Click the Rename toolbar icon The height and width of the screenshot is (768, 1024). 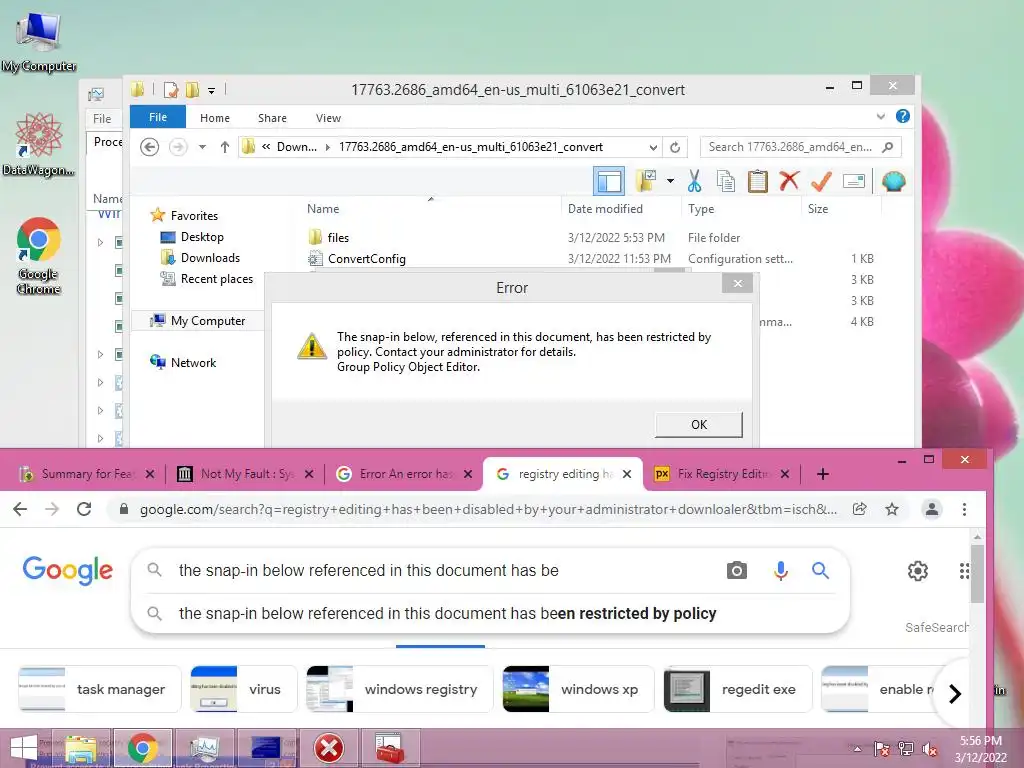[854, 181]
